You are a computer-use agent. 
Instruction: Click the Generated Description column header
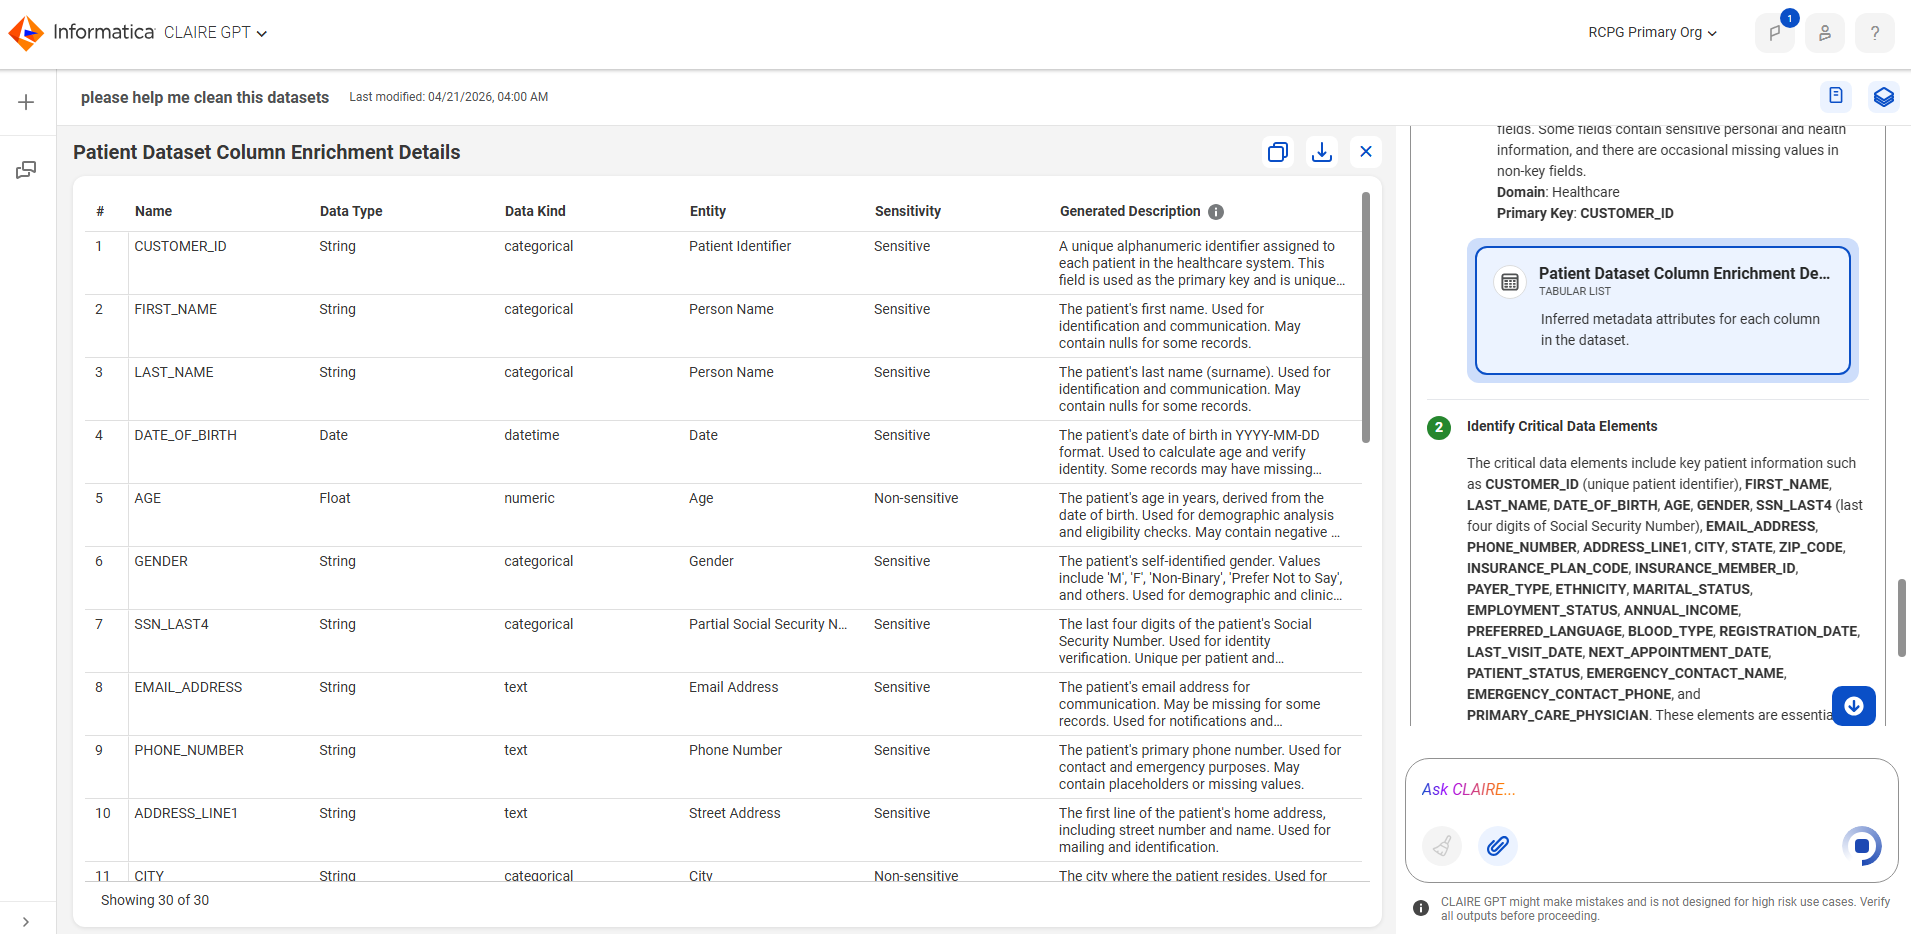pos(1130,211)
